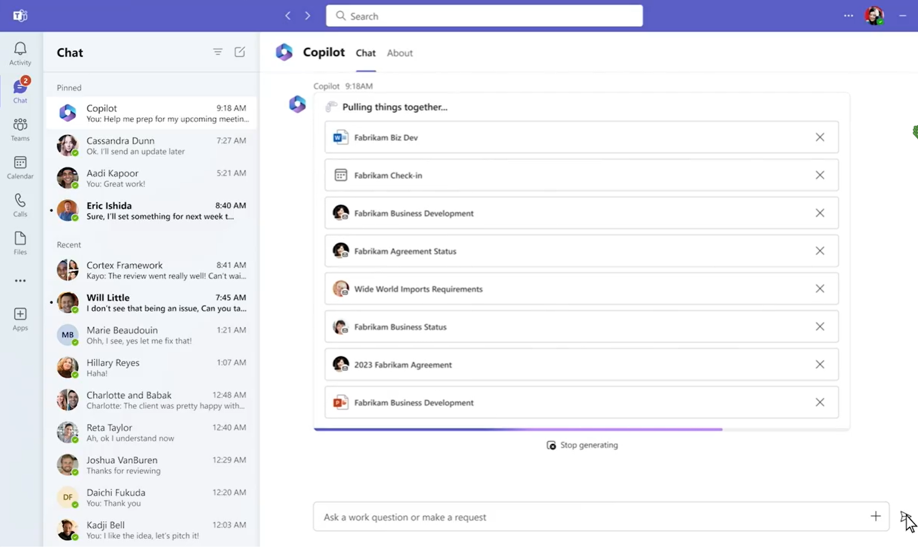Start a new chat with compose icon

pyautogui.click(x=240, y=52)
